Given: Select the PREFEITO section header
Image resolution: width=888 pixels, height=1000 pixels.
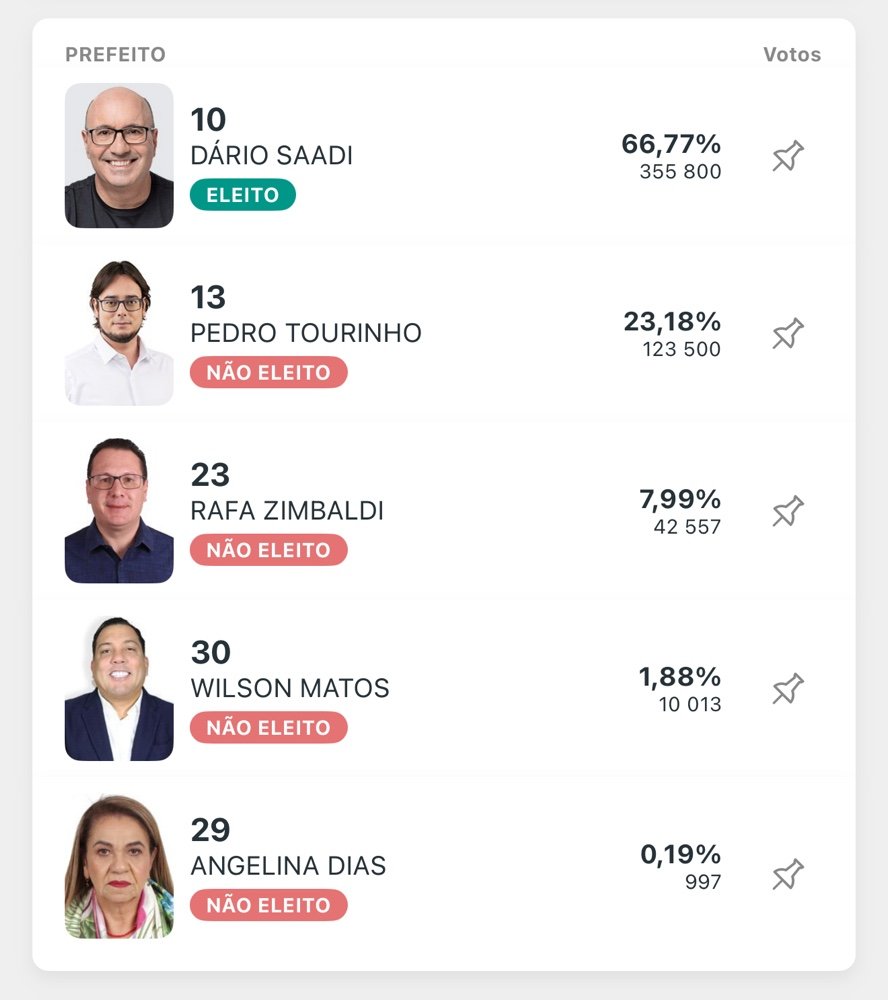Looking at the screenshot, I should pyautogui.click(x=115, y=55).
